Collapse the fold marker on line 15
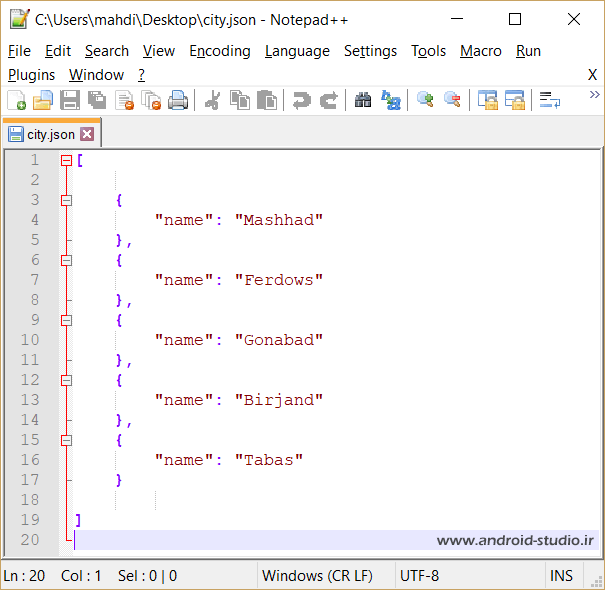This screenshot has width=605, height=590. point(66,440)
